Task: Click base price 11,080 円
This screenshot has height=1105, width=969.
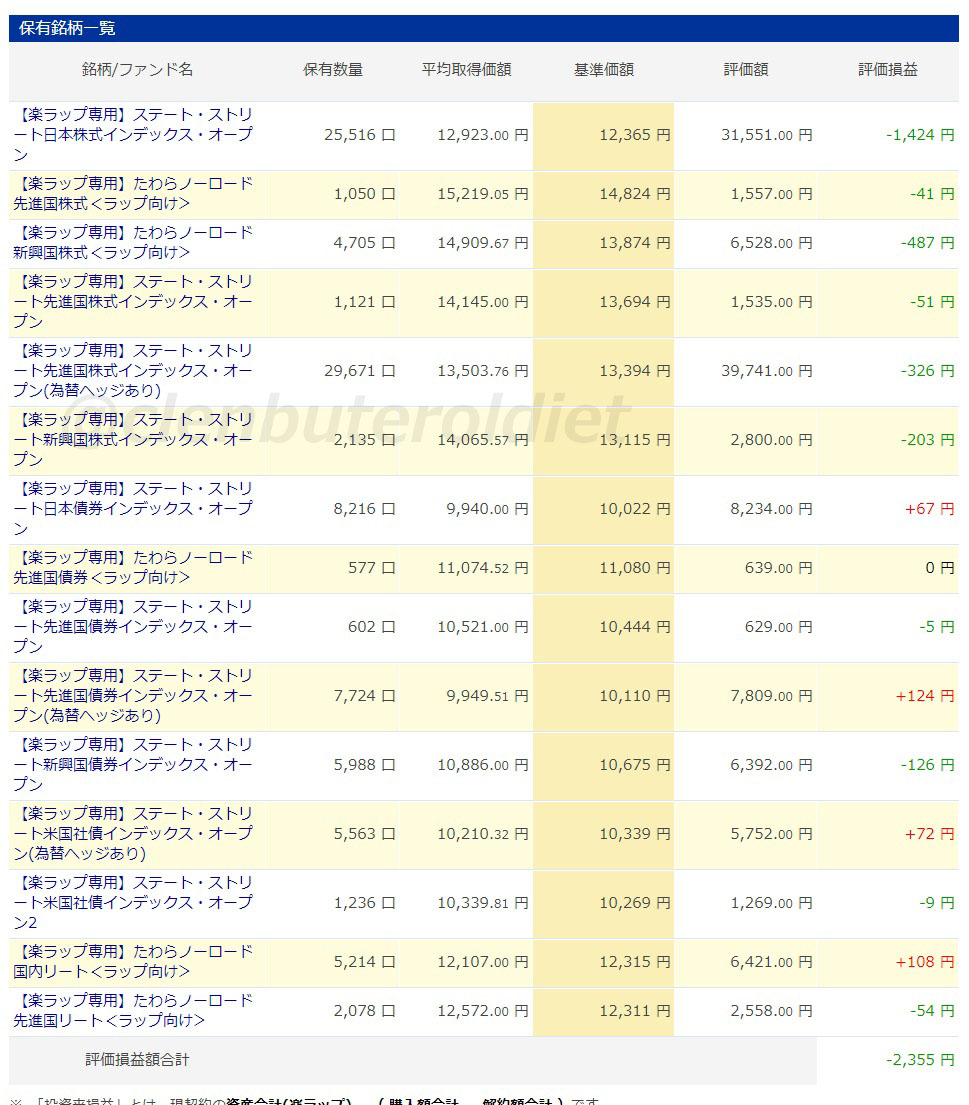Action: pos(634,567)
